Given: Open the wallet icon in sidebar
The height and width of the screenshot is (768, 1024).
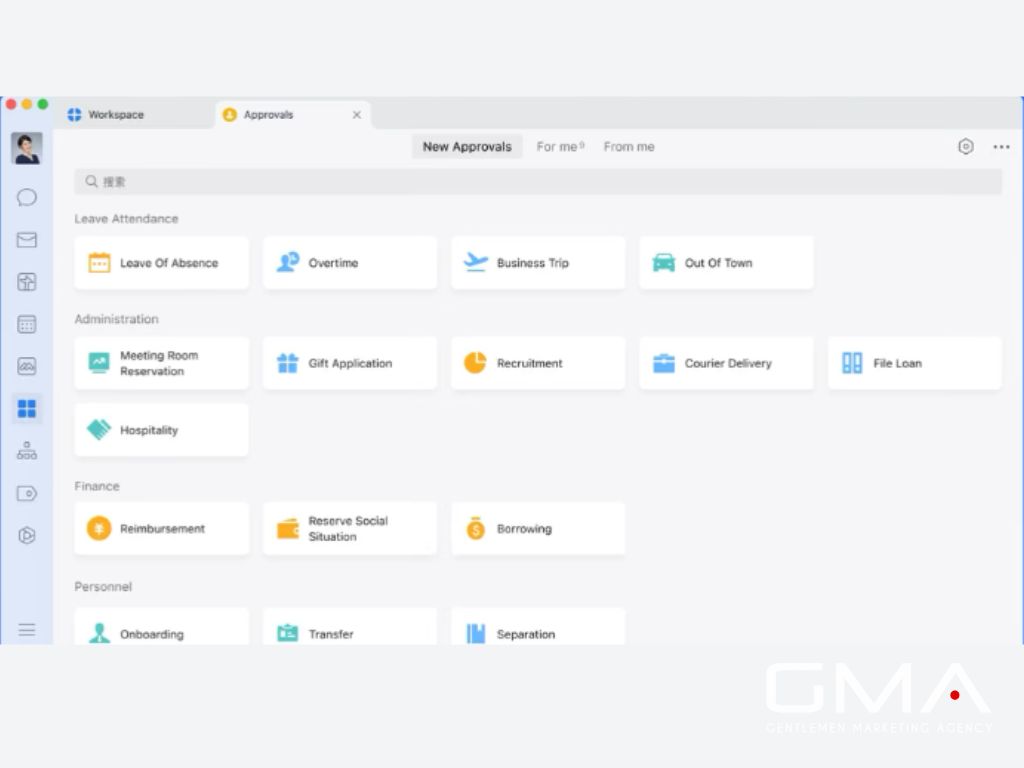Looking at the screenshot, I should pos(27,493).
